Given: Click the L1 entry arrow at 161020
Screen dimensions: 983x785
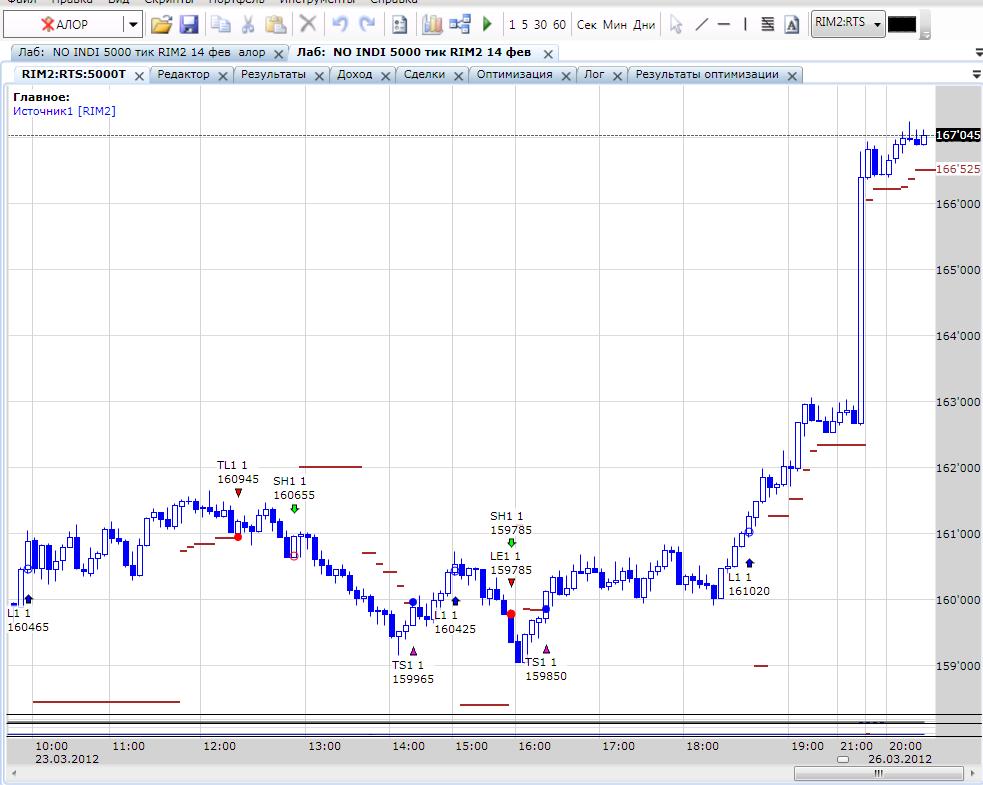Looking at the screenshot, I should [x=749, y=563].
